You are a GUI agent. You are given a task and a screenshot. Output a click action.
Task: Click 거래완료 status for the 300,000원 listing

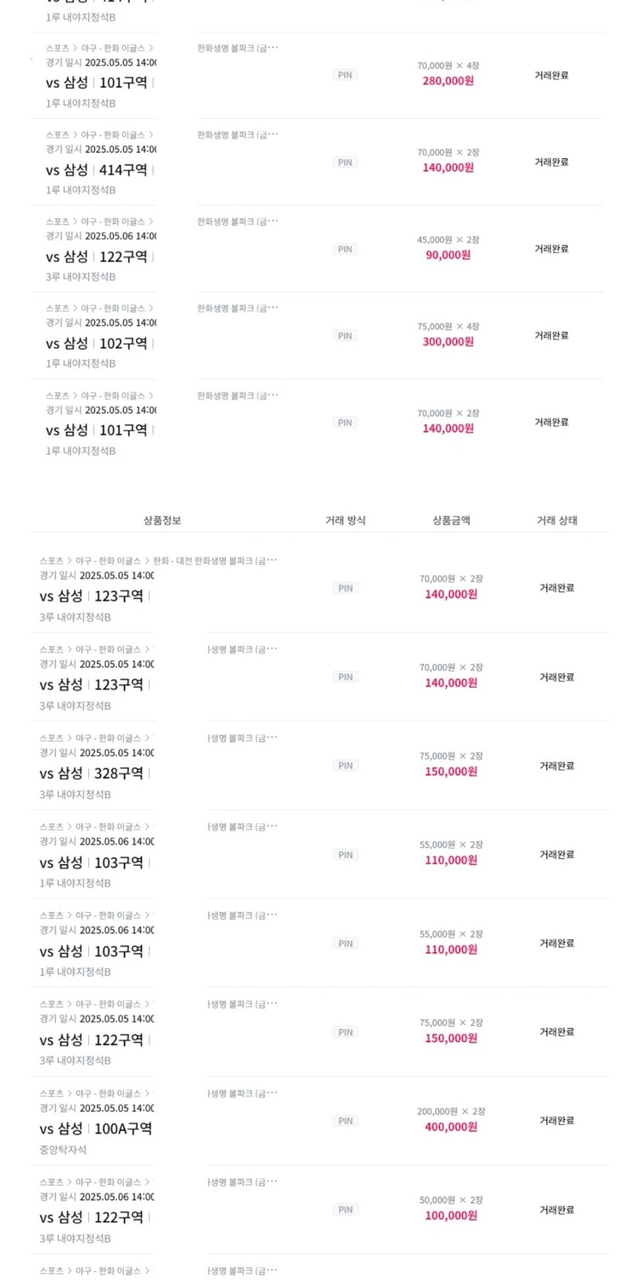pos(551,336)
